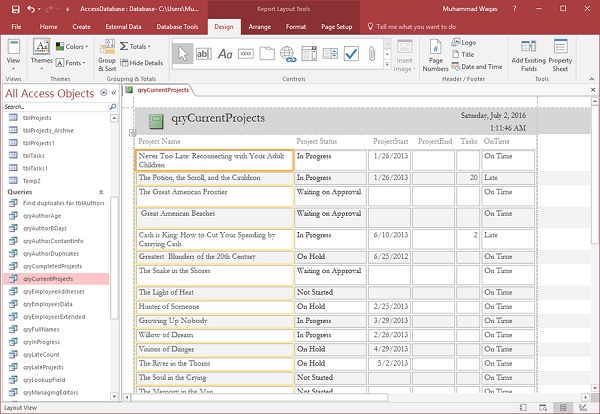Collapse the navigation pane with the chevron button
This screenshot has height=414, width=600.
113,92
